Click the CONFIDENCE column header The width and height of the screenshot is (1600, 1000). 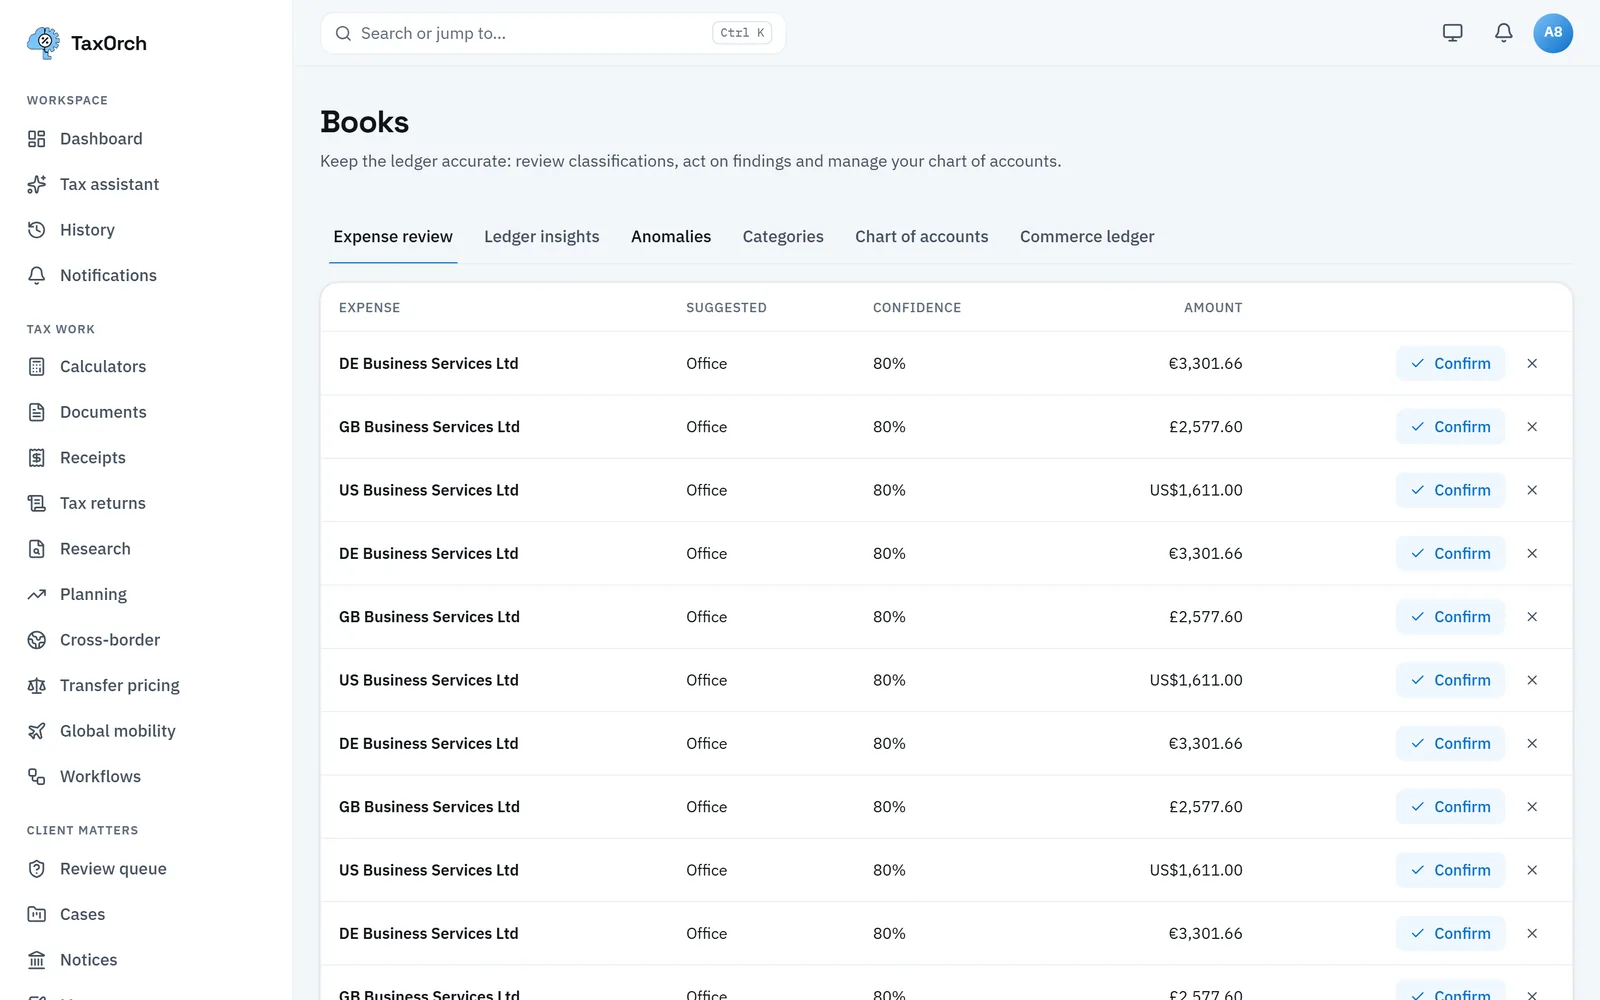coord(917,308)
